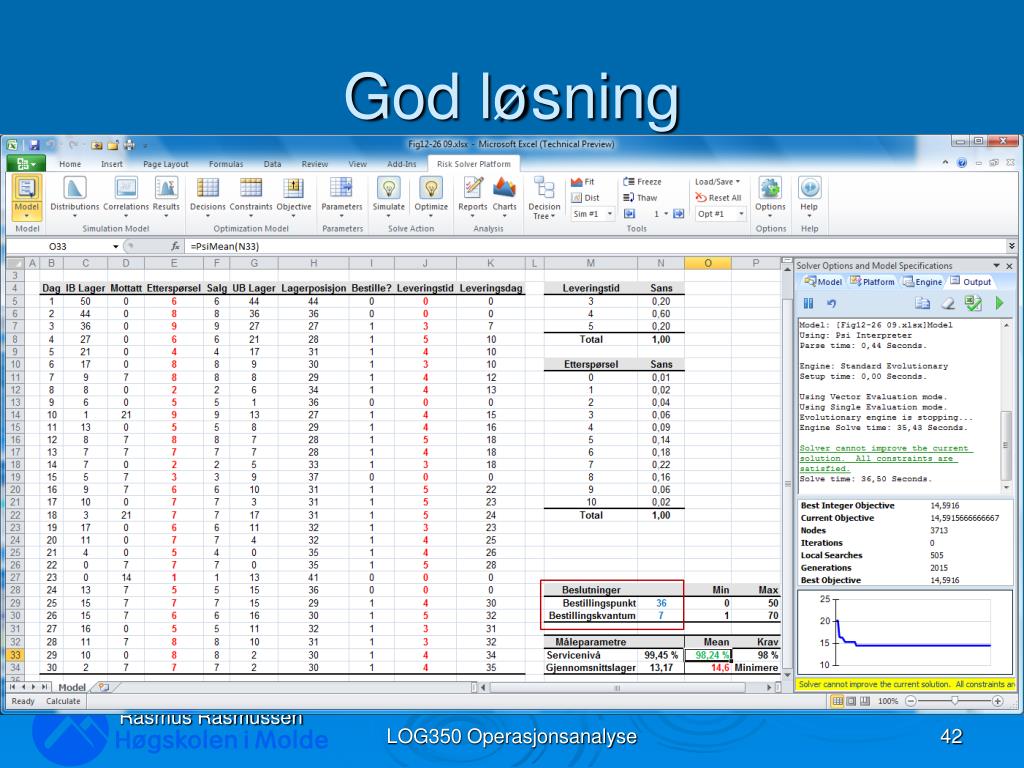Viewport: 1024px width, 768px height.
Task: Run Simulate from Solve Action group
Action: [389, 196]
